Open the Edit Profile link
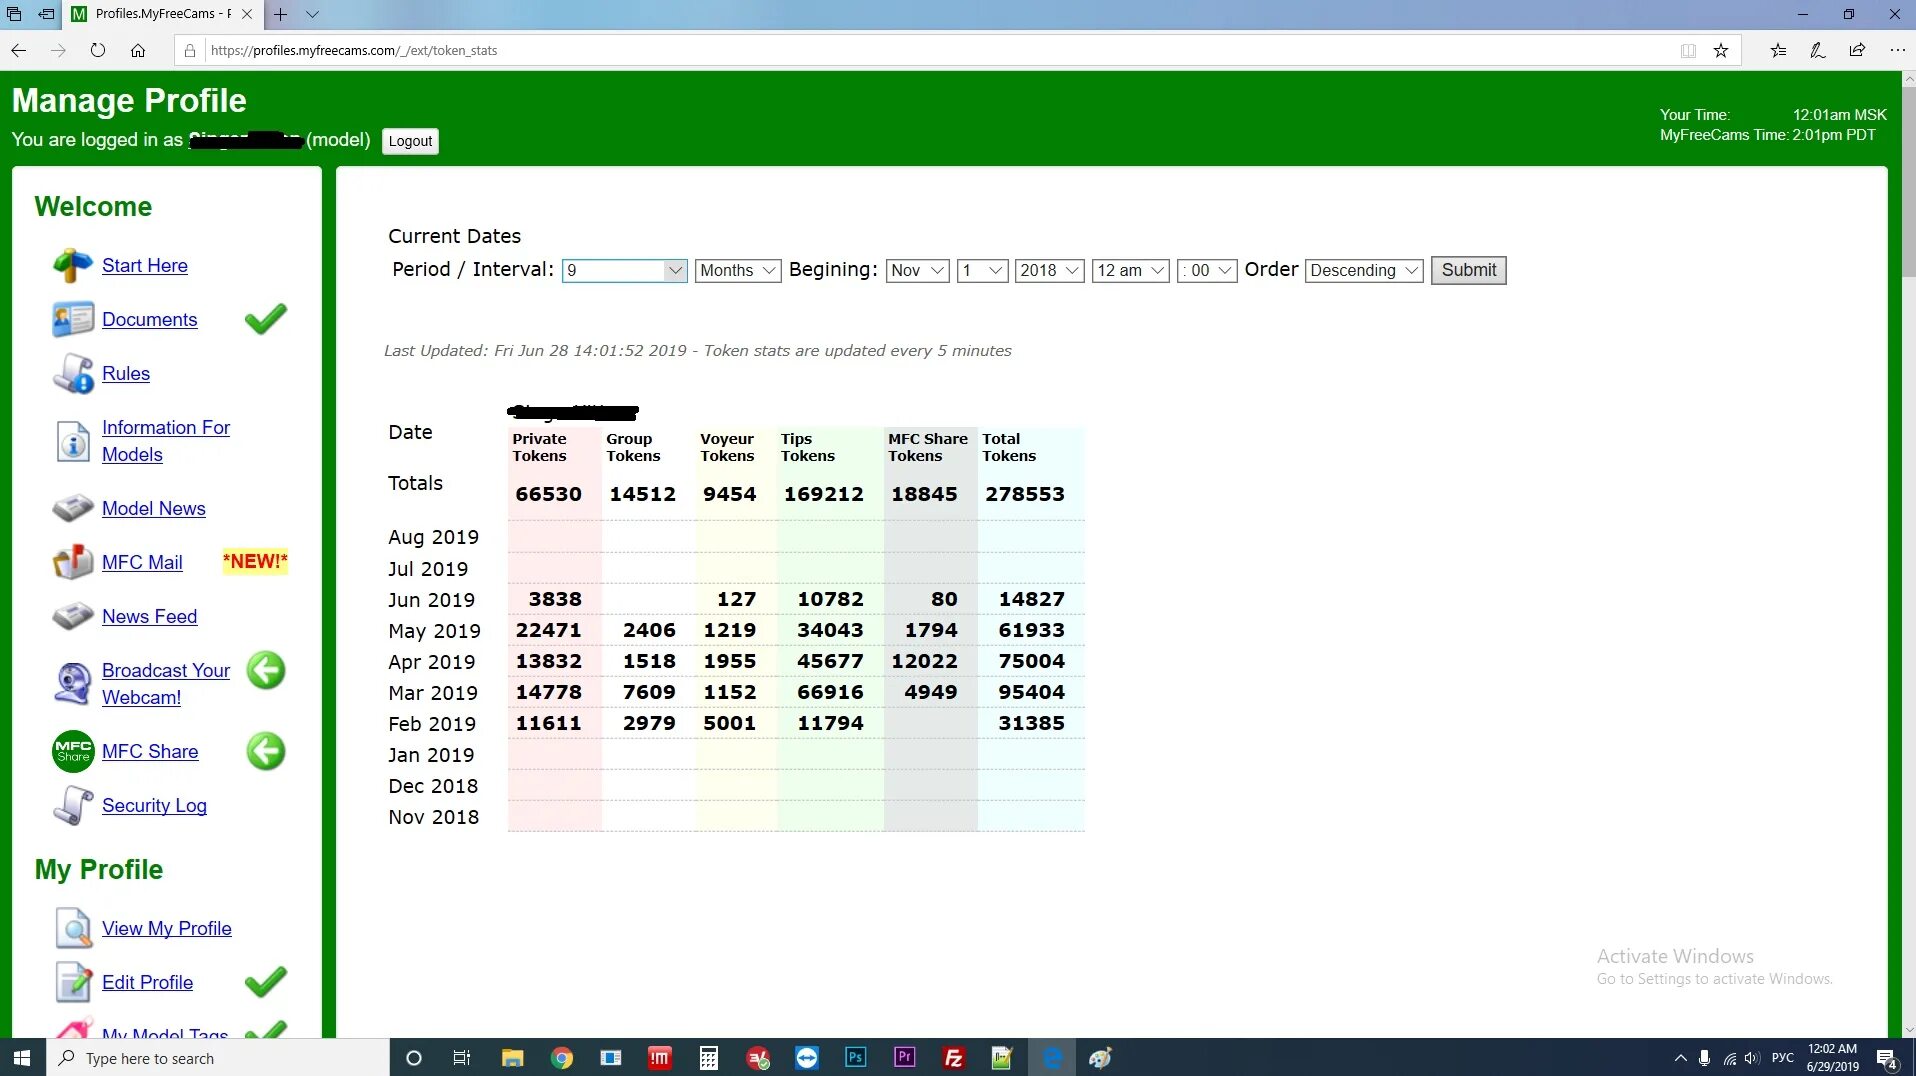This screenshot has height=1076, width=1916. point(148,982)
